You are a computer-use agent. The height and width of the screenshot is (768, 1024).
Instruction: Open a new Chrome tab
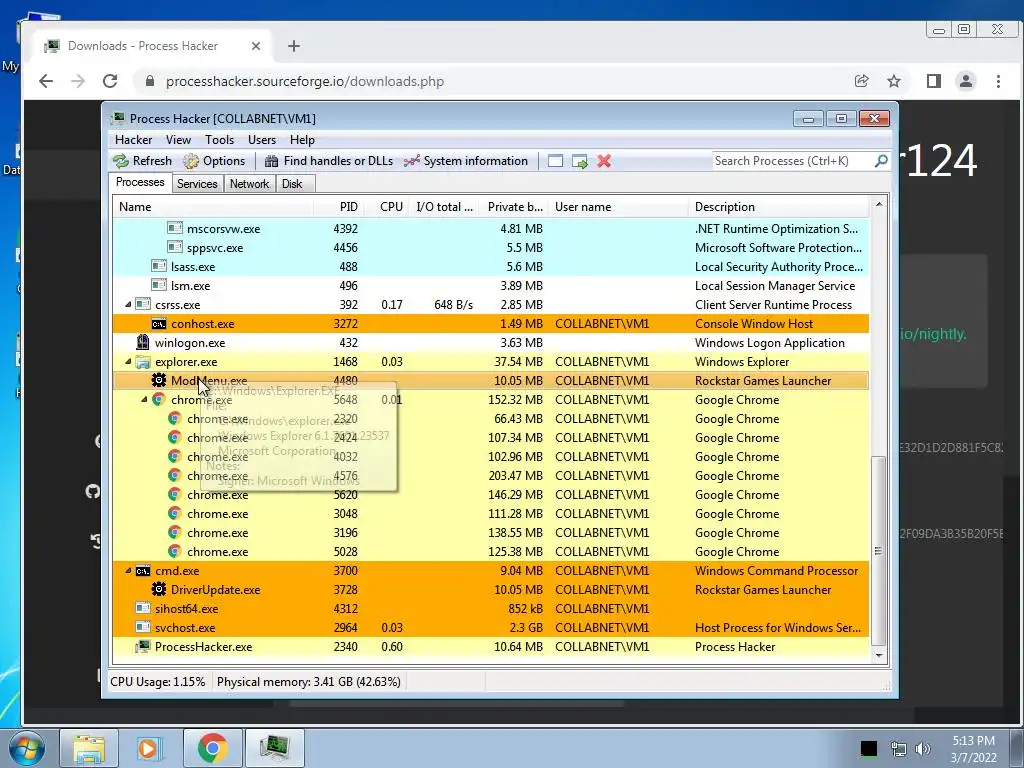tap(294, 46)
